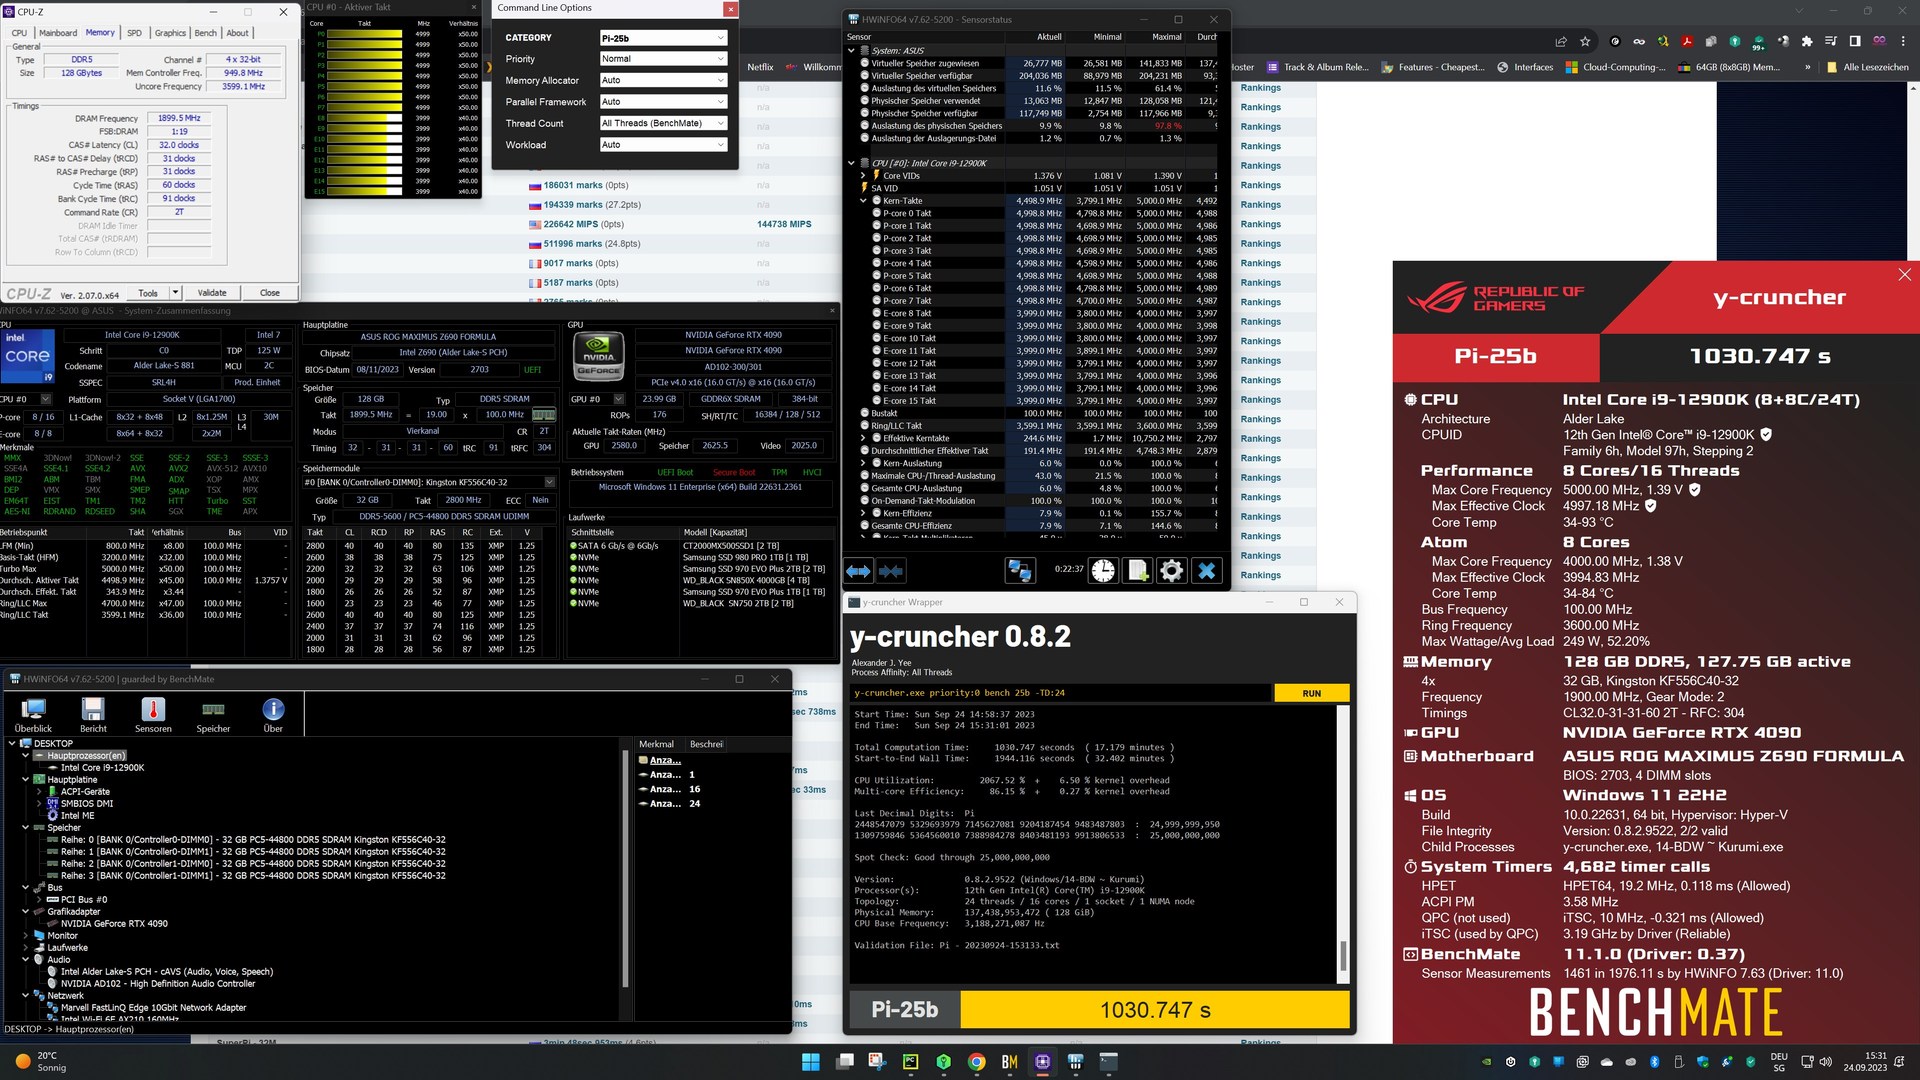Screen dimensions: 1920x1080
Task: Open the memory module selector dropdown in HWiNFO summary
Action: coord(549,482)
